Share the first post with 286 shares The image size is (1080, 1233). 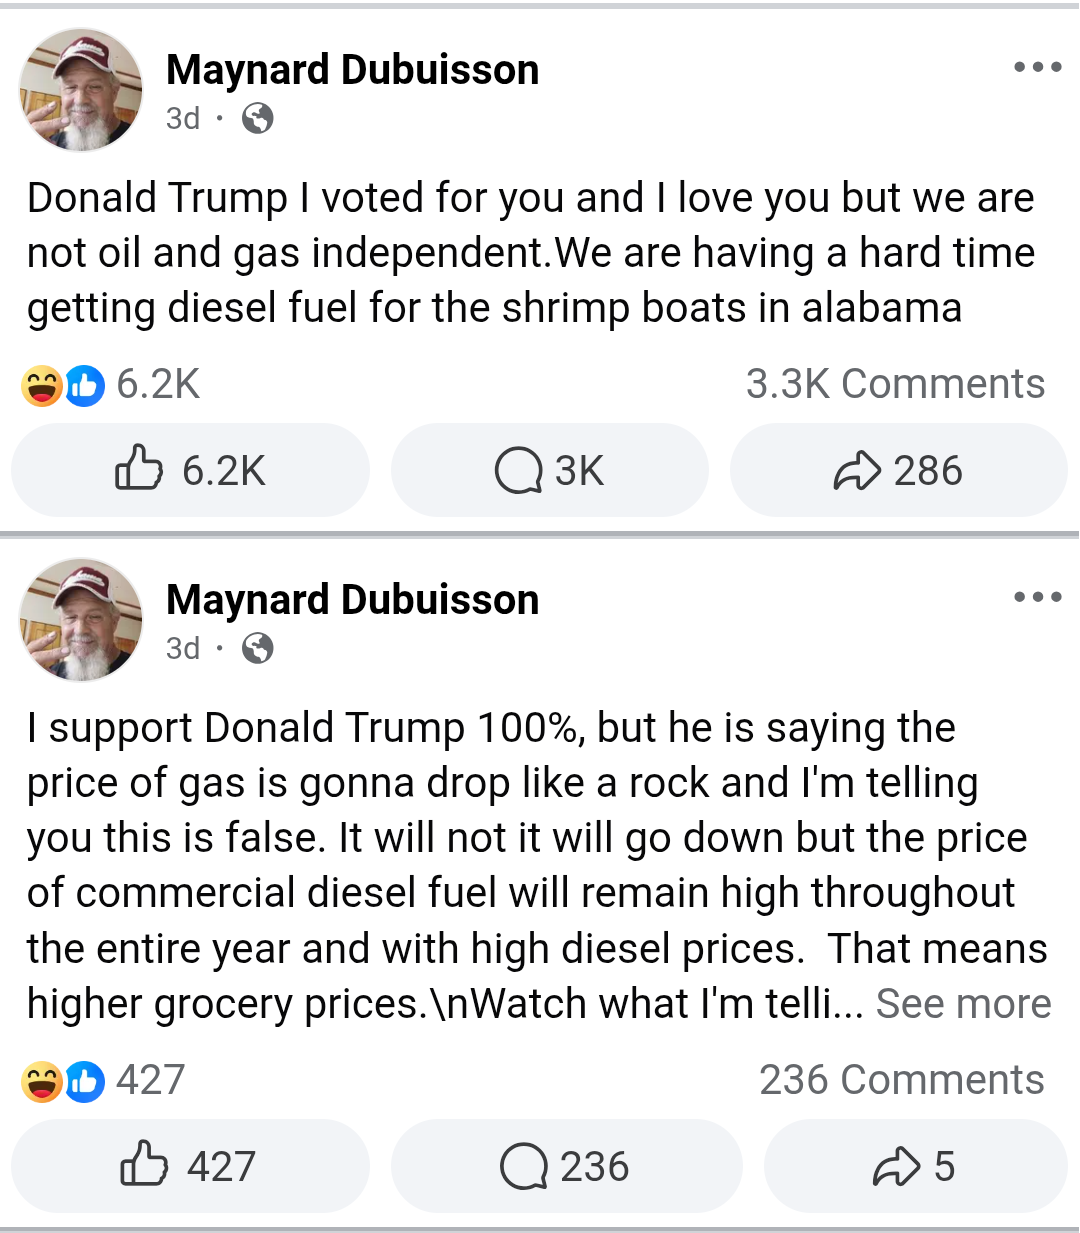click(x=898, y=470)
